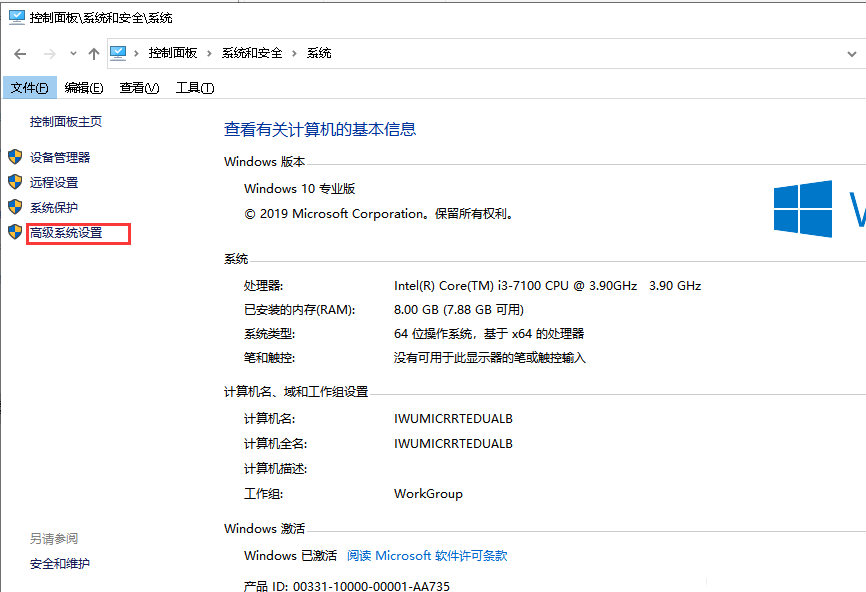
Task: Click the shield icon beside 远程设置
Action: pyautogui.click(x=15, y=182)
